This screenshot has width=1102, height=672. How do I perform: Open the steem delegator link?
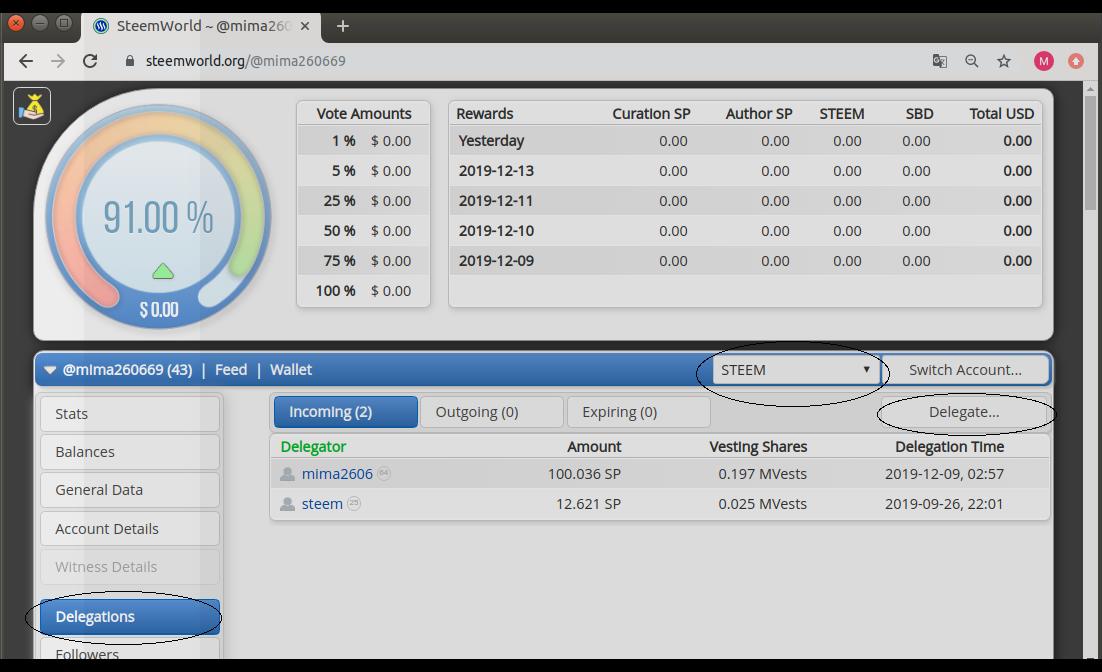(x=322, y=504)
